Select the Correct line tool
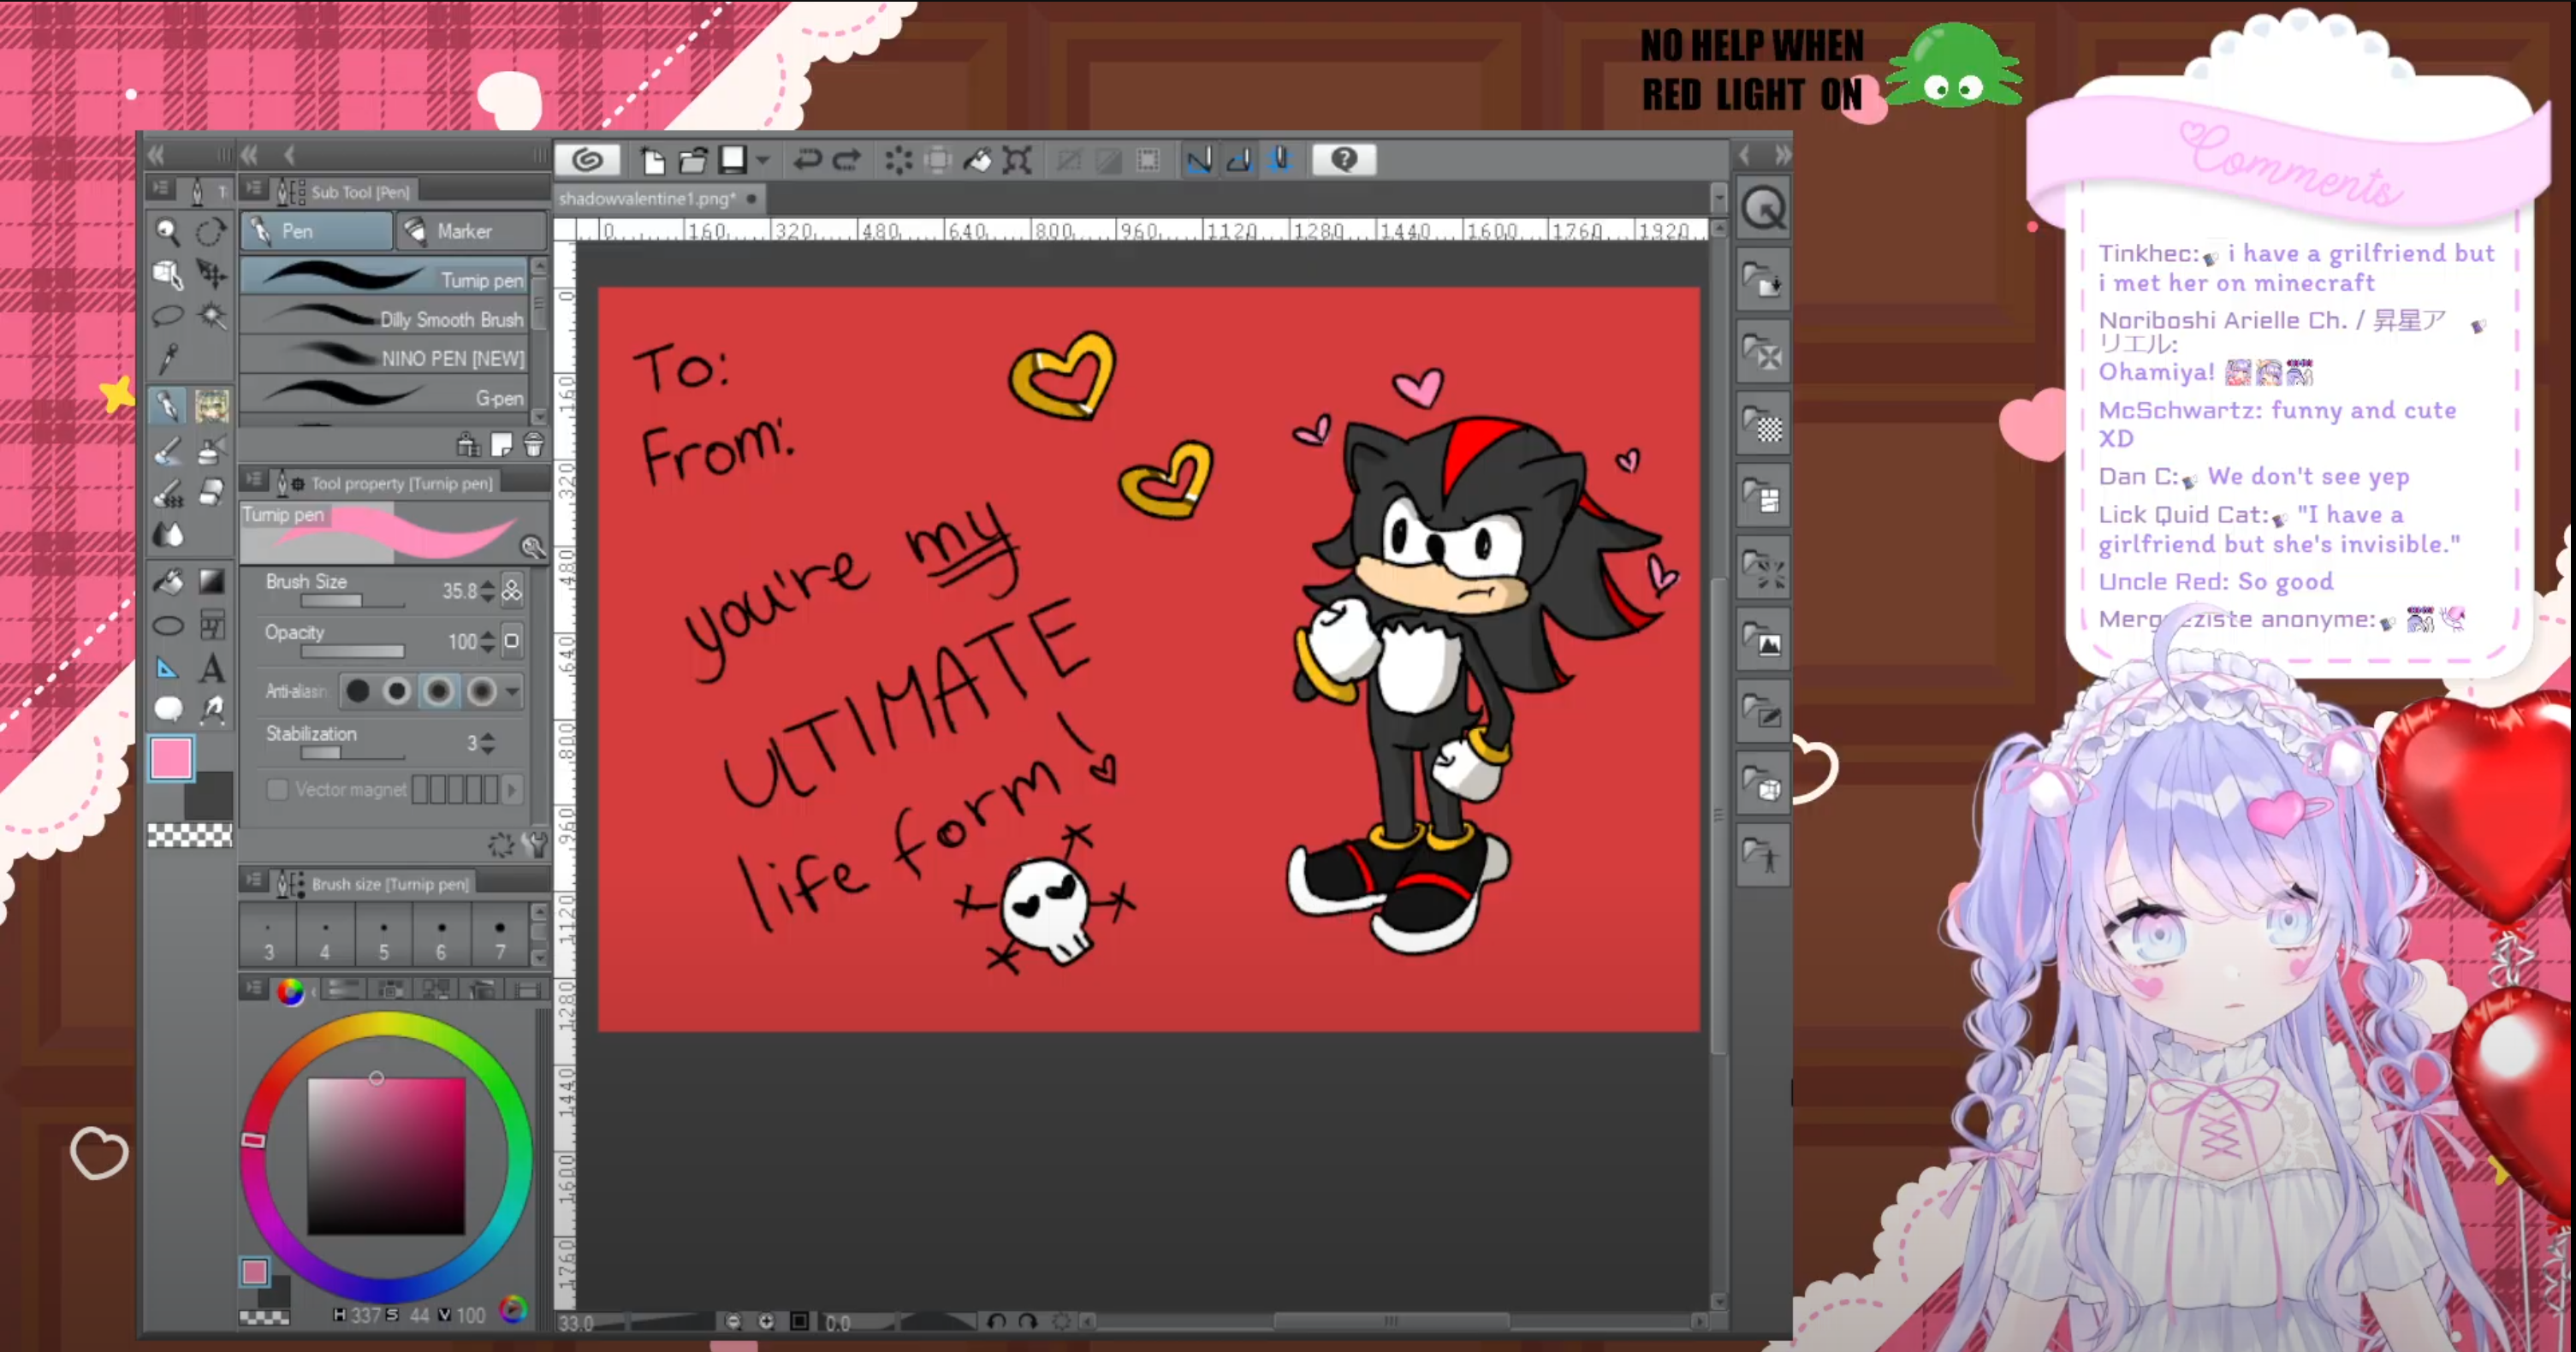The width and height of the screenshot is (2576, 1352). 211,709
